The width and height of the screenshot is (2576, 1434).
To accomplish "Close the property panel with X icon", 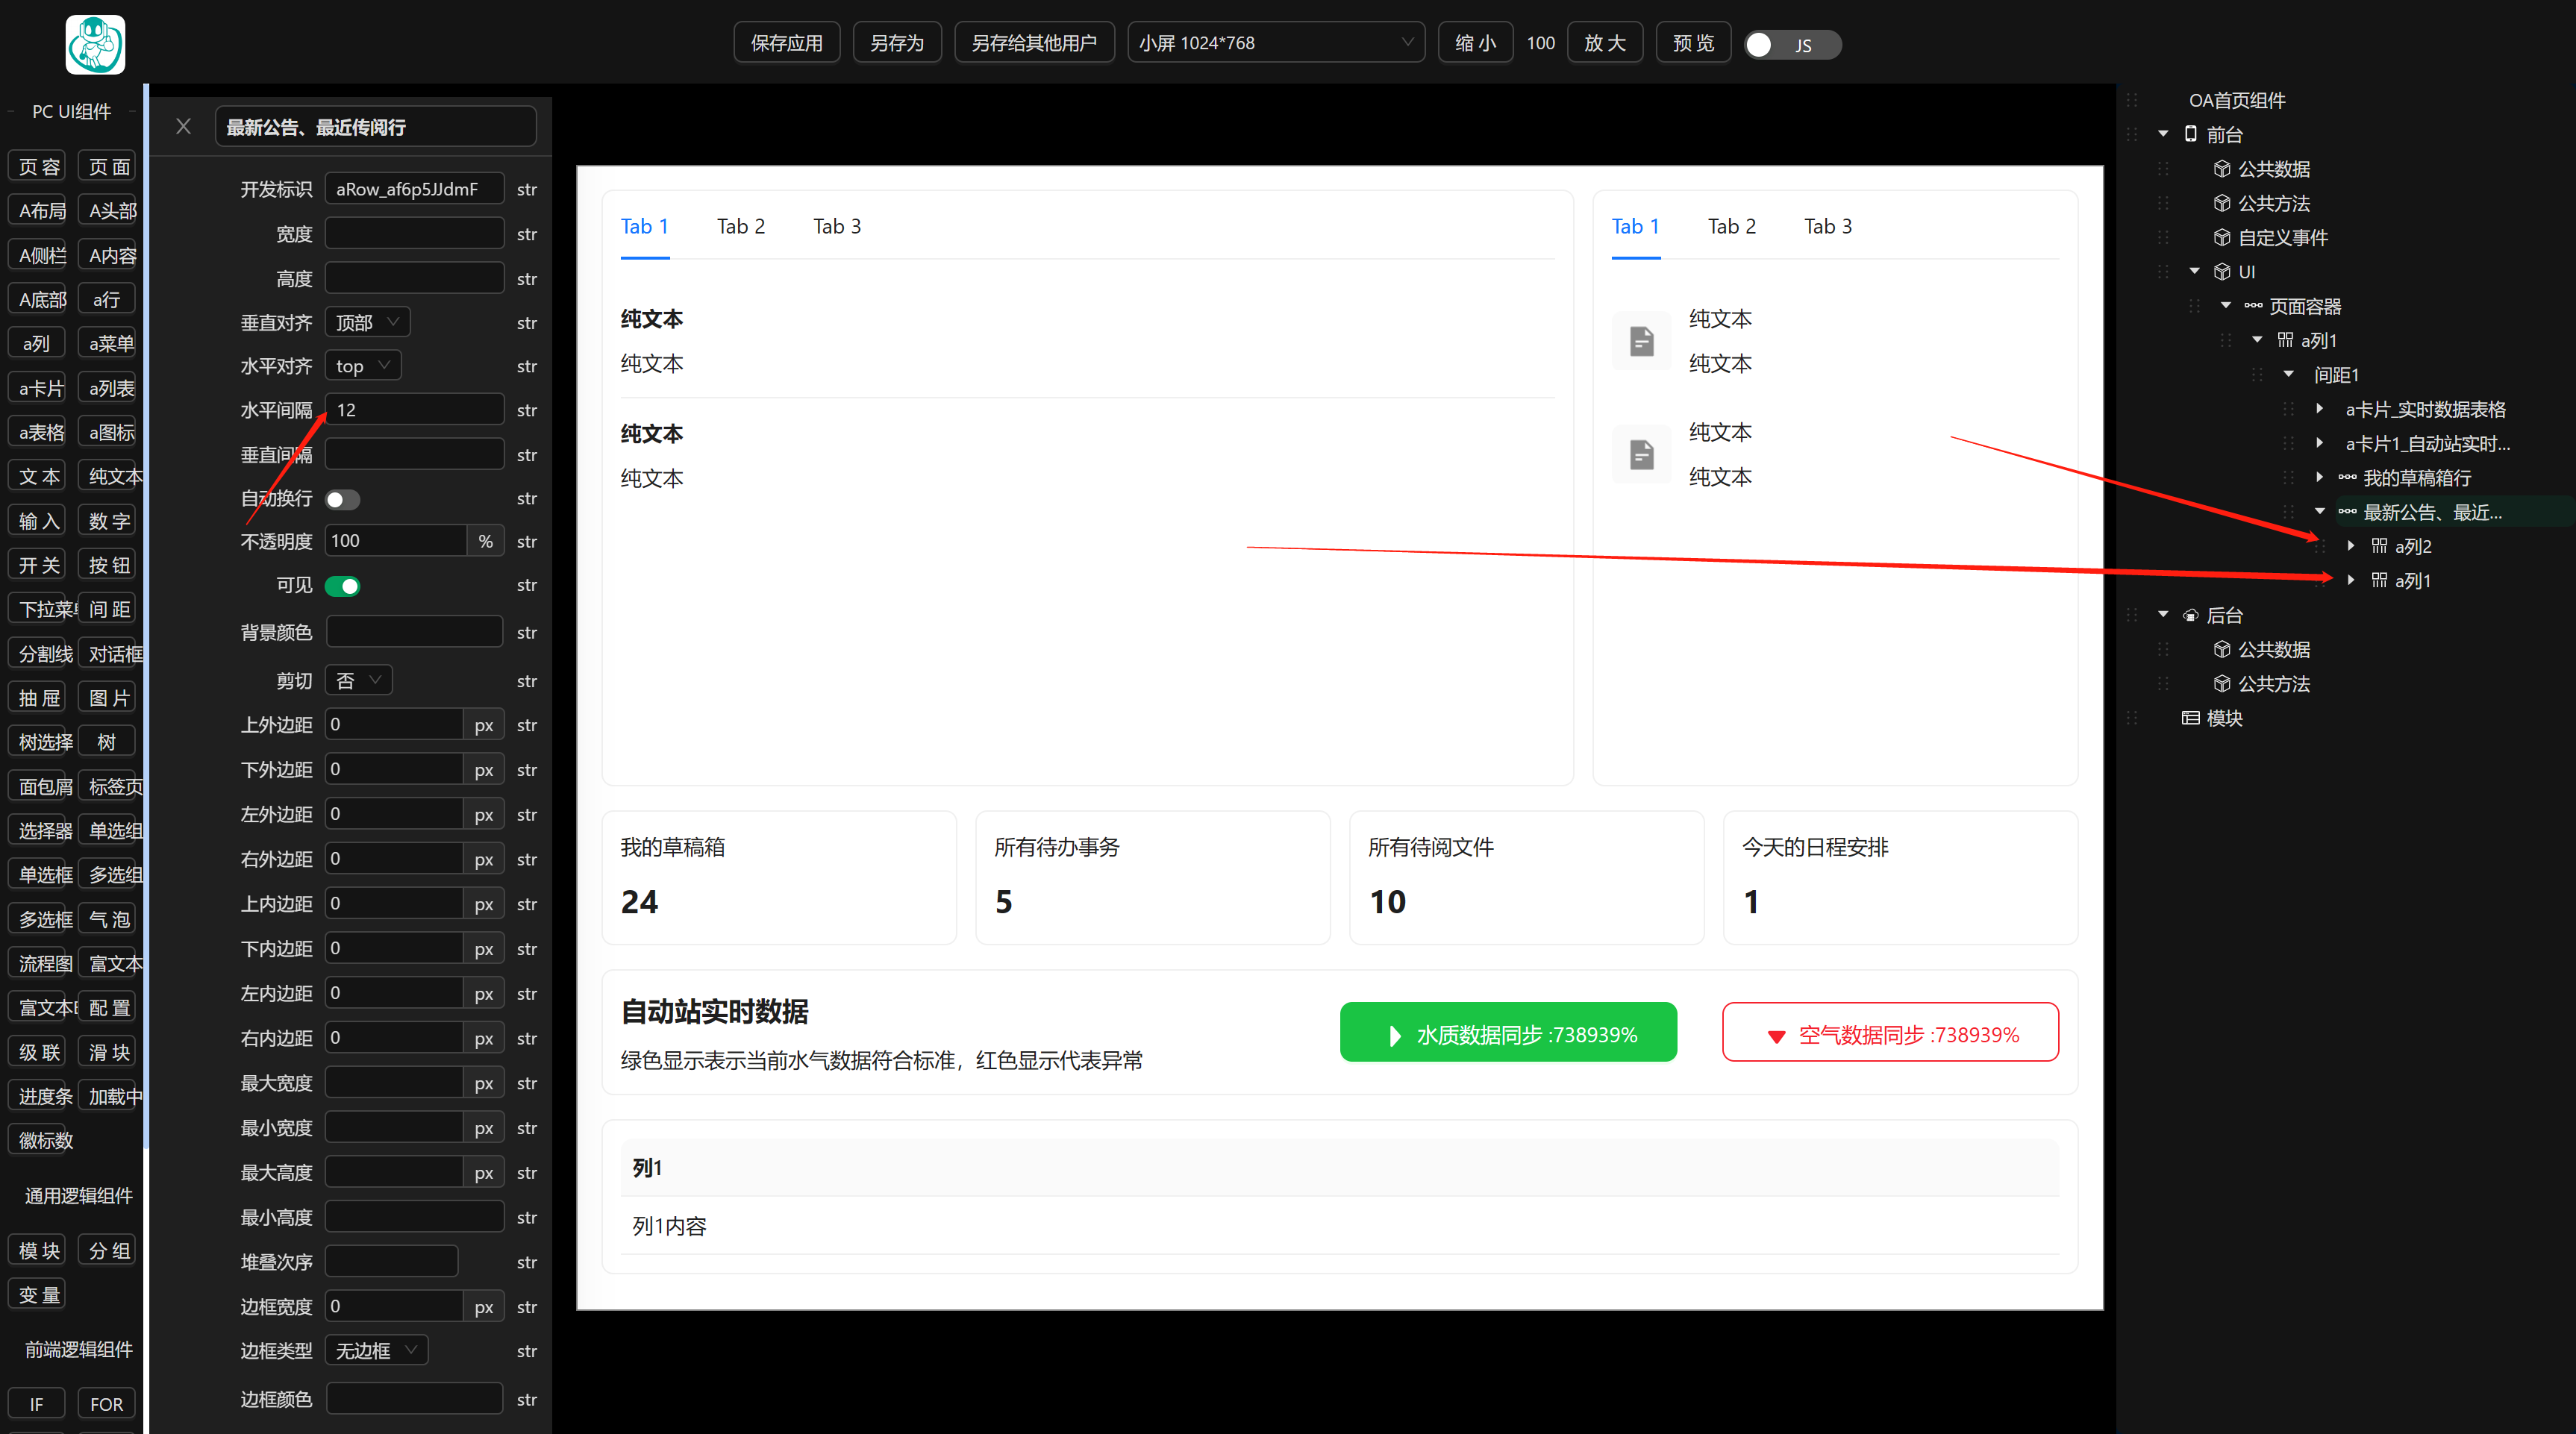I will tap(183, 126).
